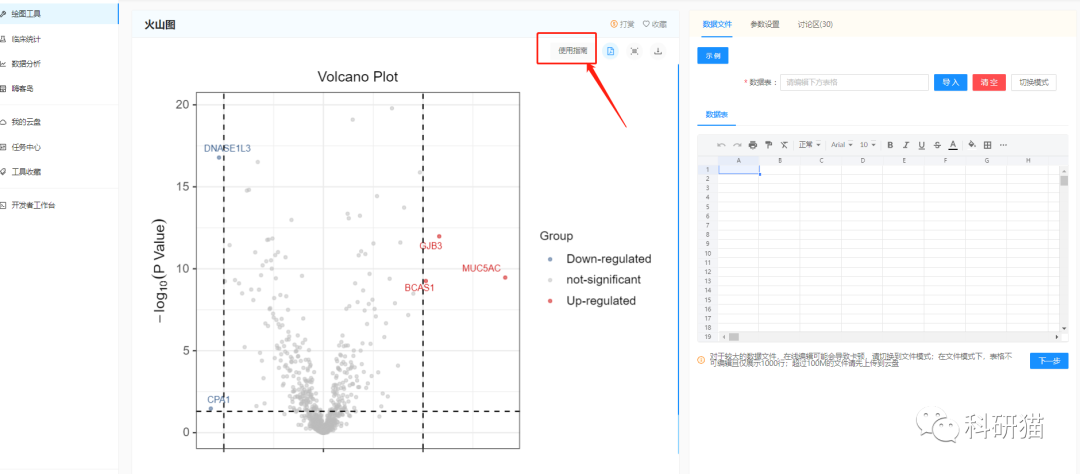Open 我的云盘 in the sidebar
Screen dimensions: 1080x474
click(x=59, y=122)
